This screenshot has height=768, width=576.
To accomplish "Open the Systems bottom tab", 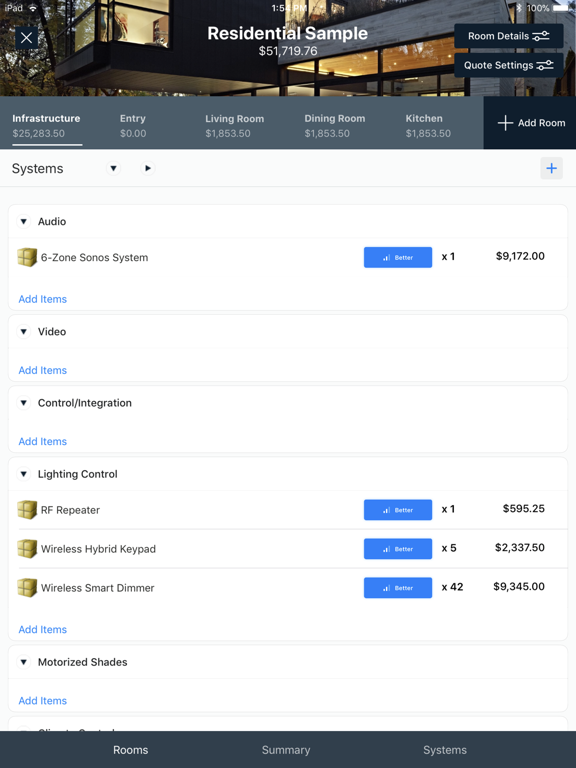I will click(445, 750).
